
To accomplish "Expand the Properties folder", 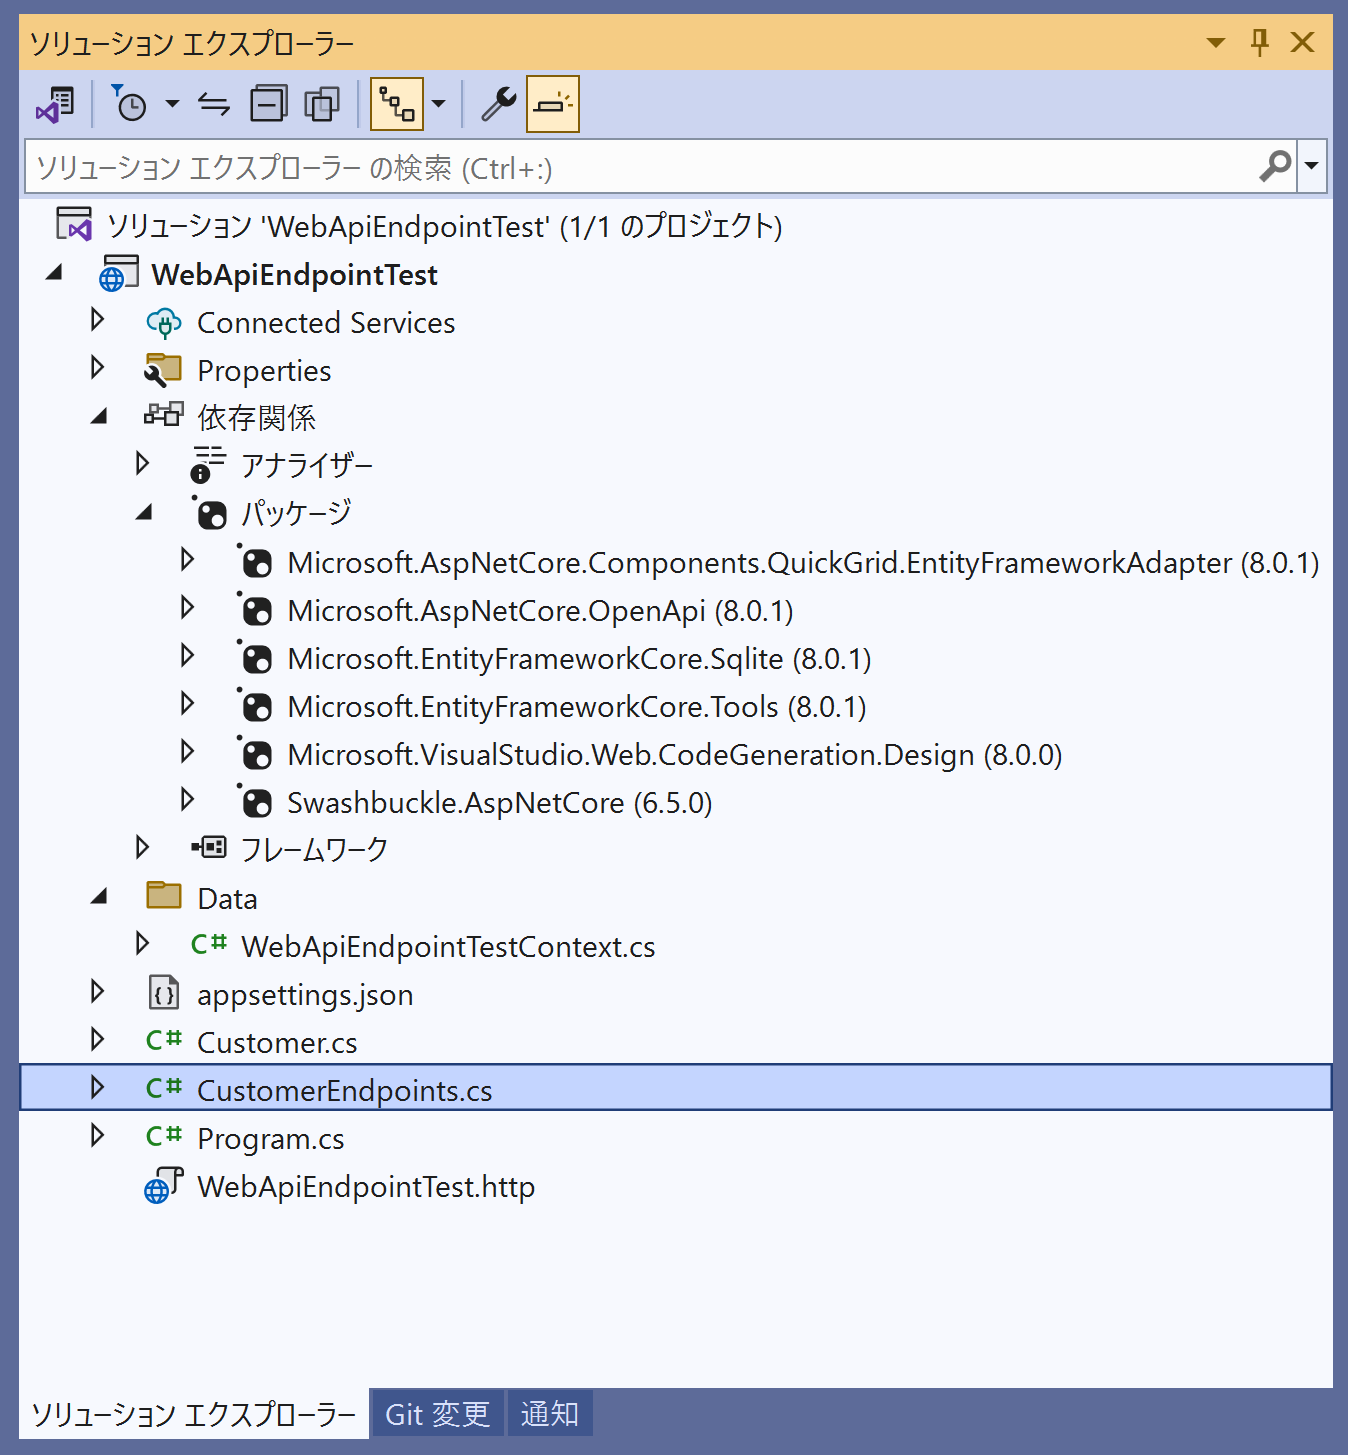I will coord(97,368).
